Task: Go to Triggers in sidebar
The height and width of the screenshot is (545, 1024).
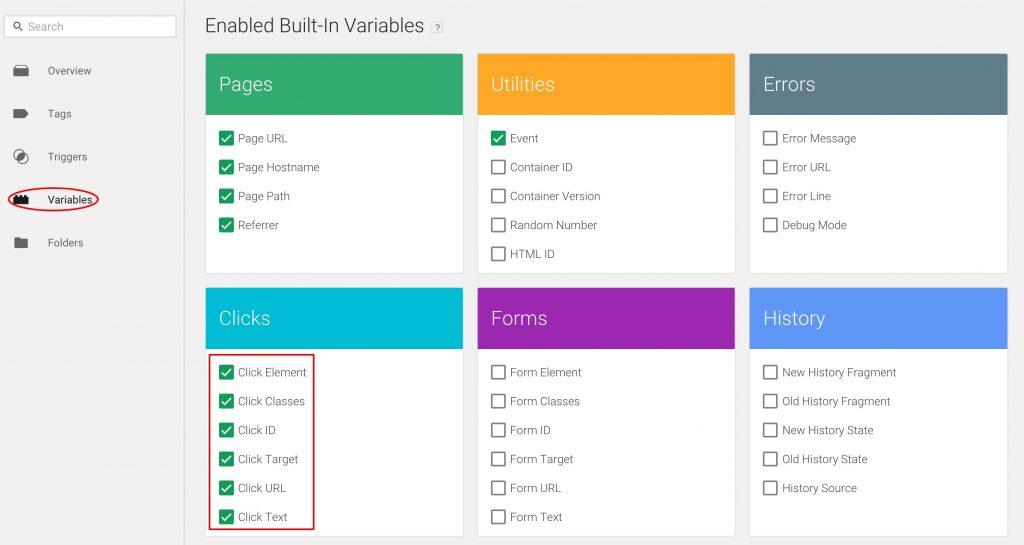Action: tap(67, 157)
